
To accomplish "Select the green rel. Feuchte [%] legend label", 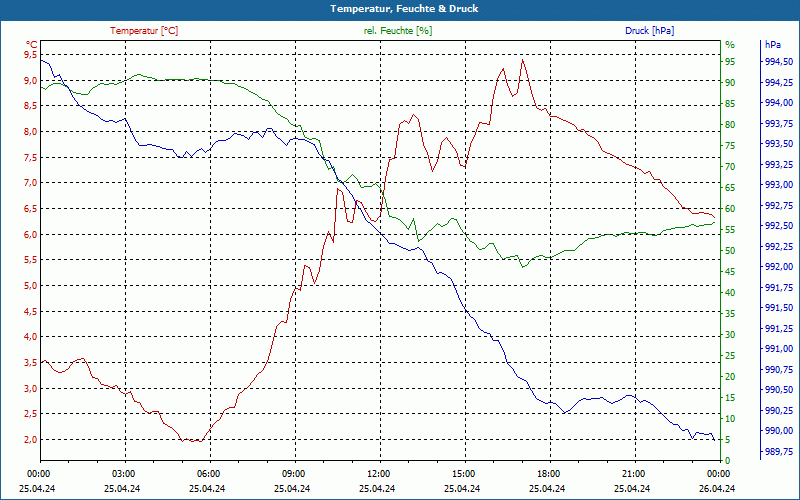I will (398, 31).
